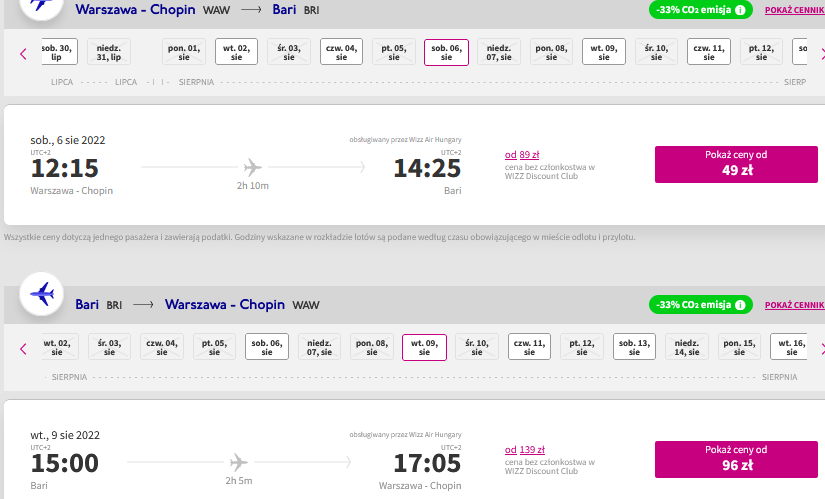
Task: Show later outbound dates with right arrow
Action: (x=822, y=53)
